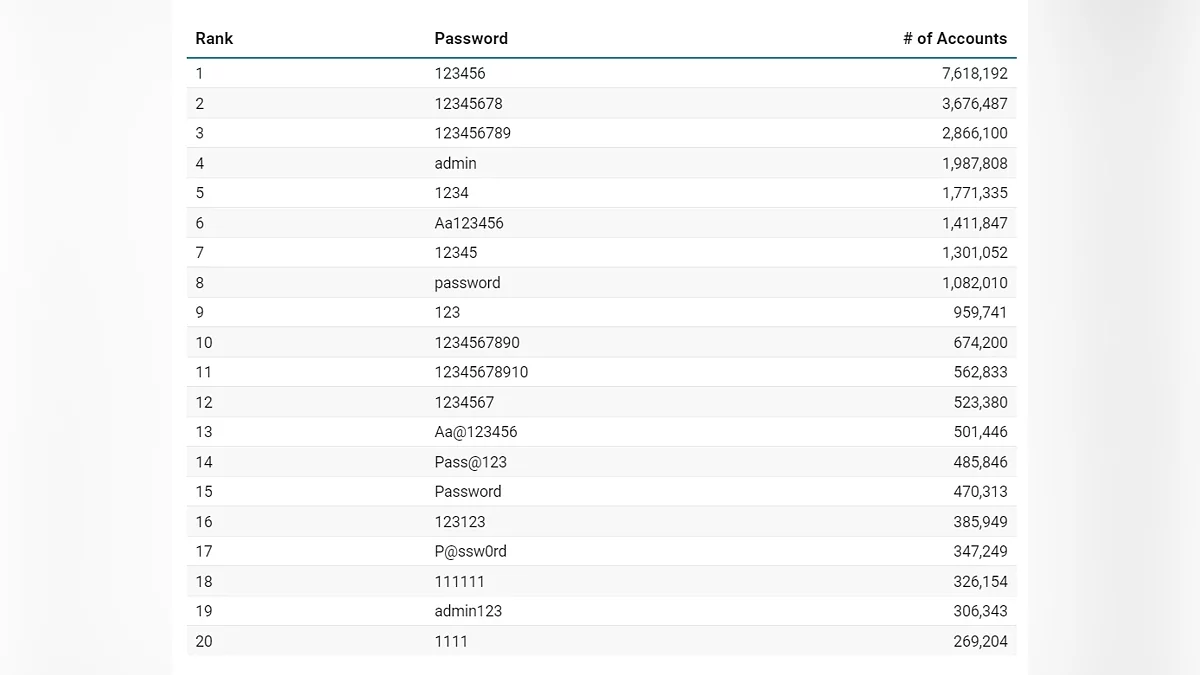This screenshot has width=1200, height=675.
Task: Click the '12345678910' password entry
Action: (x=481, y=372)
